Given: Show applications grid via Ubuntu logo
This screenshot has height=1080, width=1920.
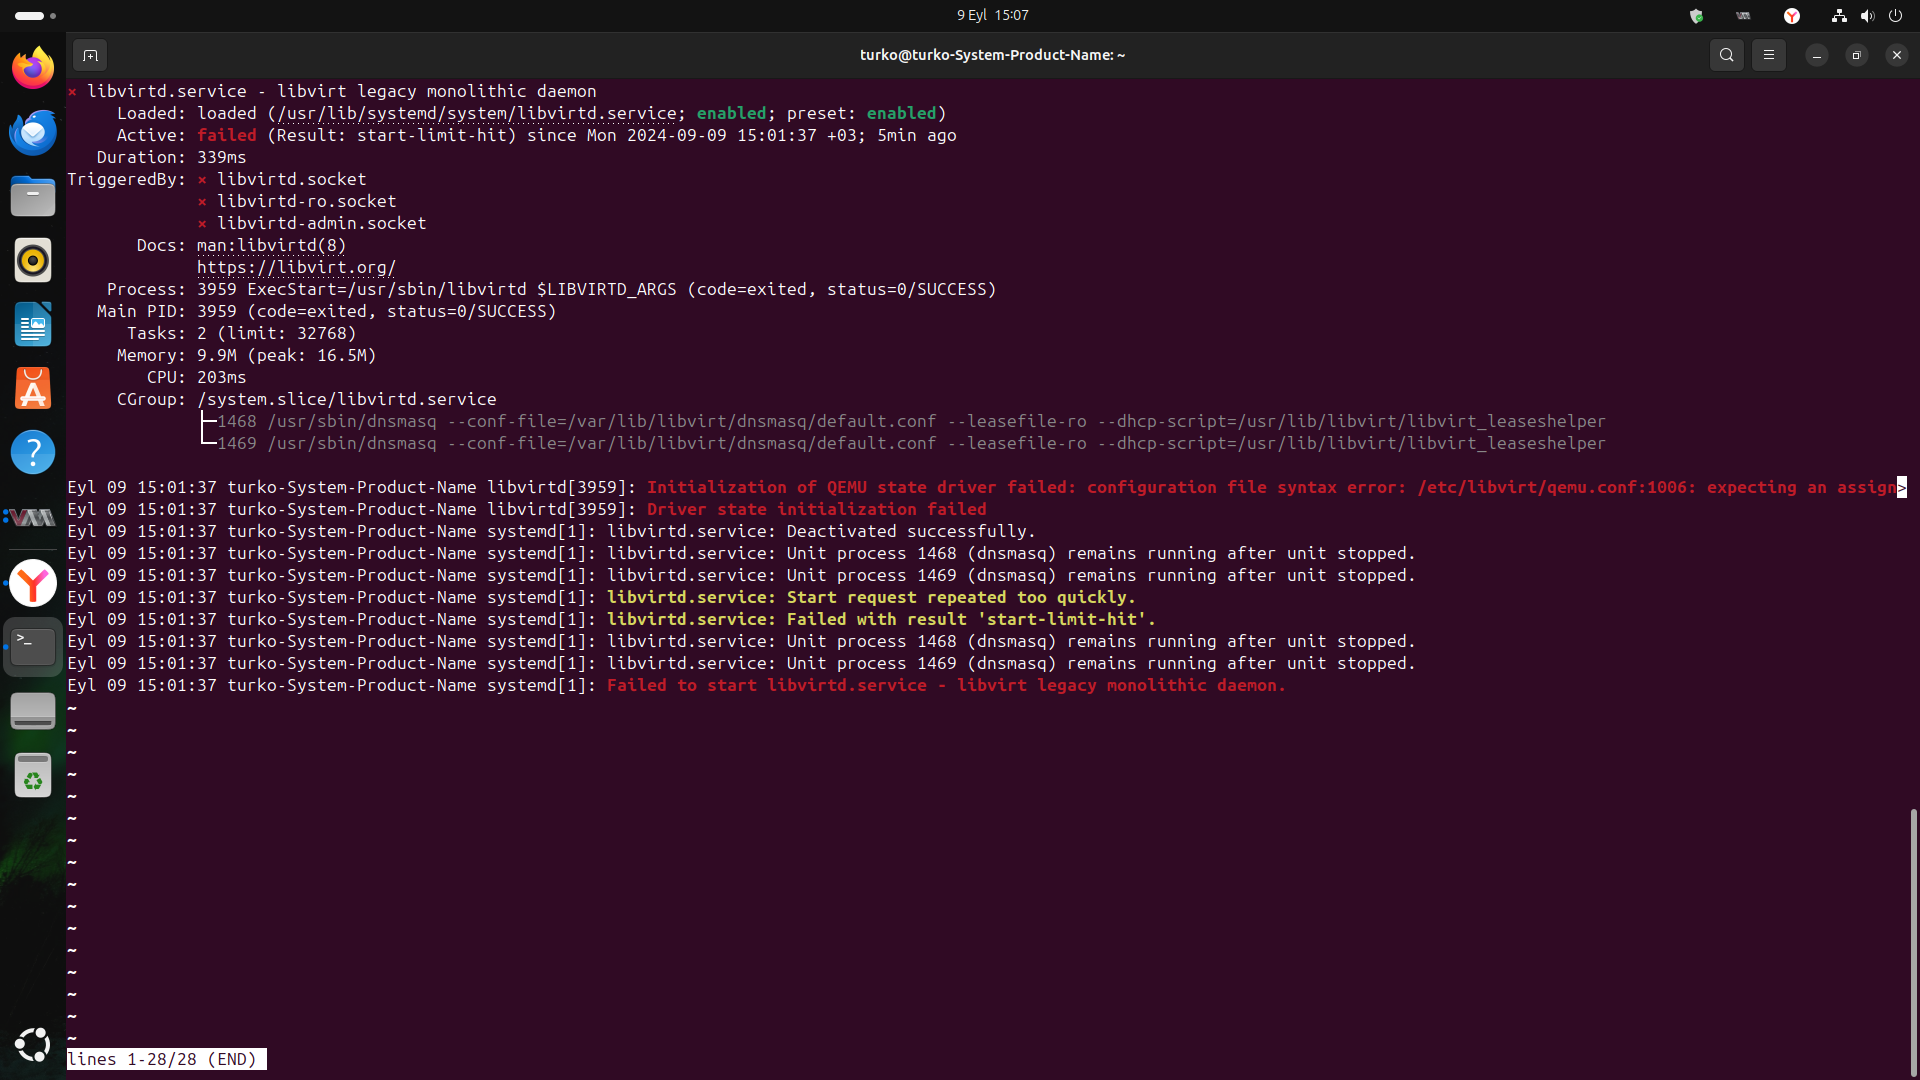Looking at the screenshot, I should click(33, 1045).
